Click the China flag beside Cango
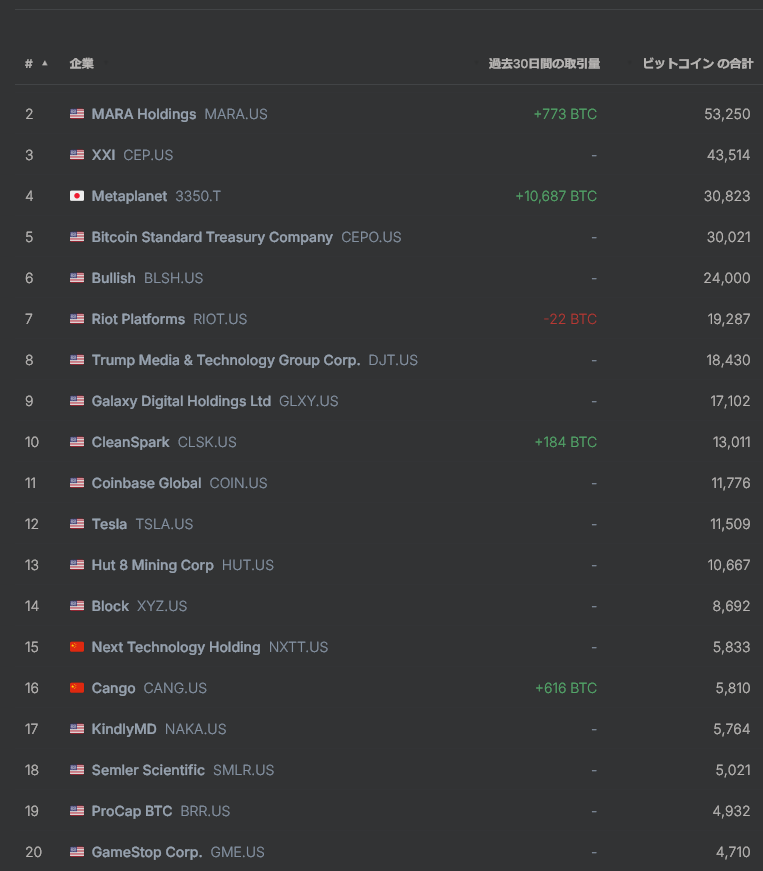Viewport: 763px width, 871px height. point(77,688)
